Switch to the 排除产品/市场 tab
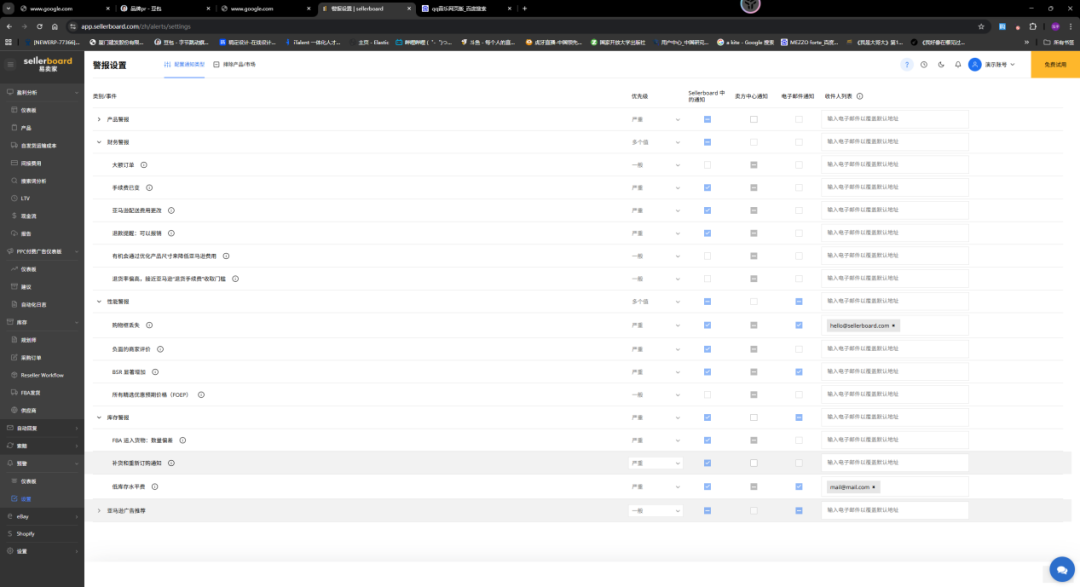Image resolution: width=1080 pixels, height=587 pixels. [234, 65]
